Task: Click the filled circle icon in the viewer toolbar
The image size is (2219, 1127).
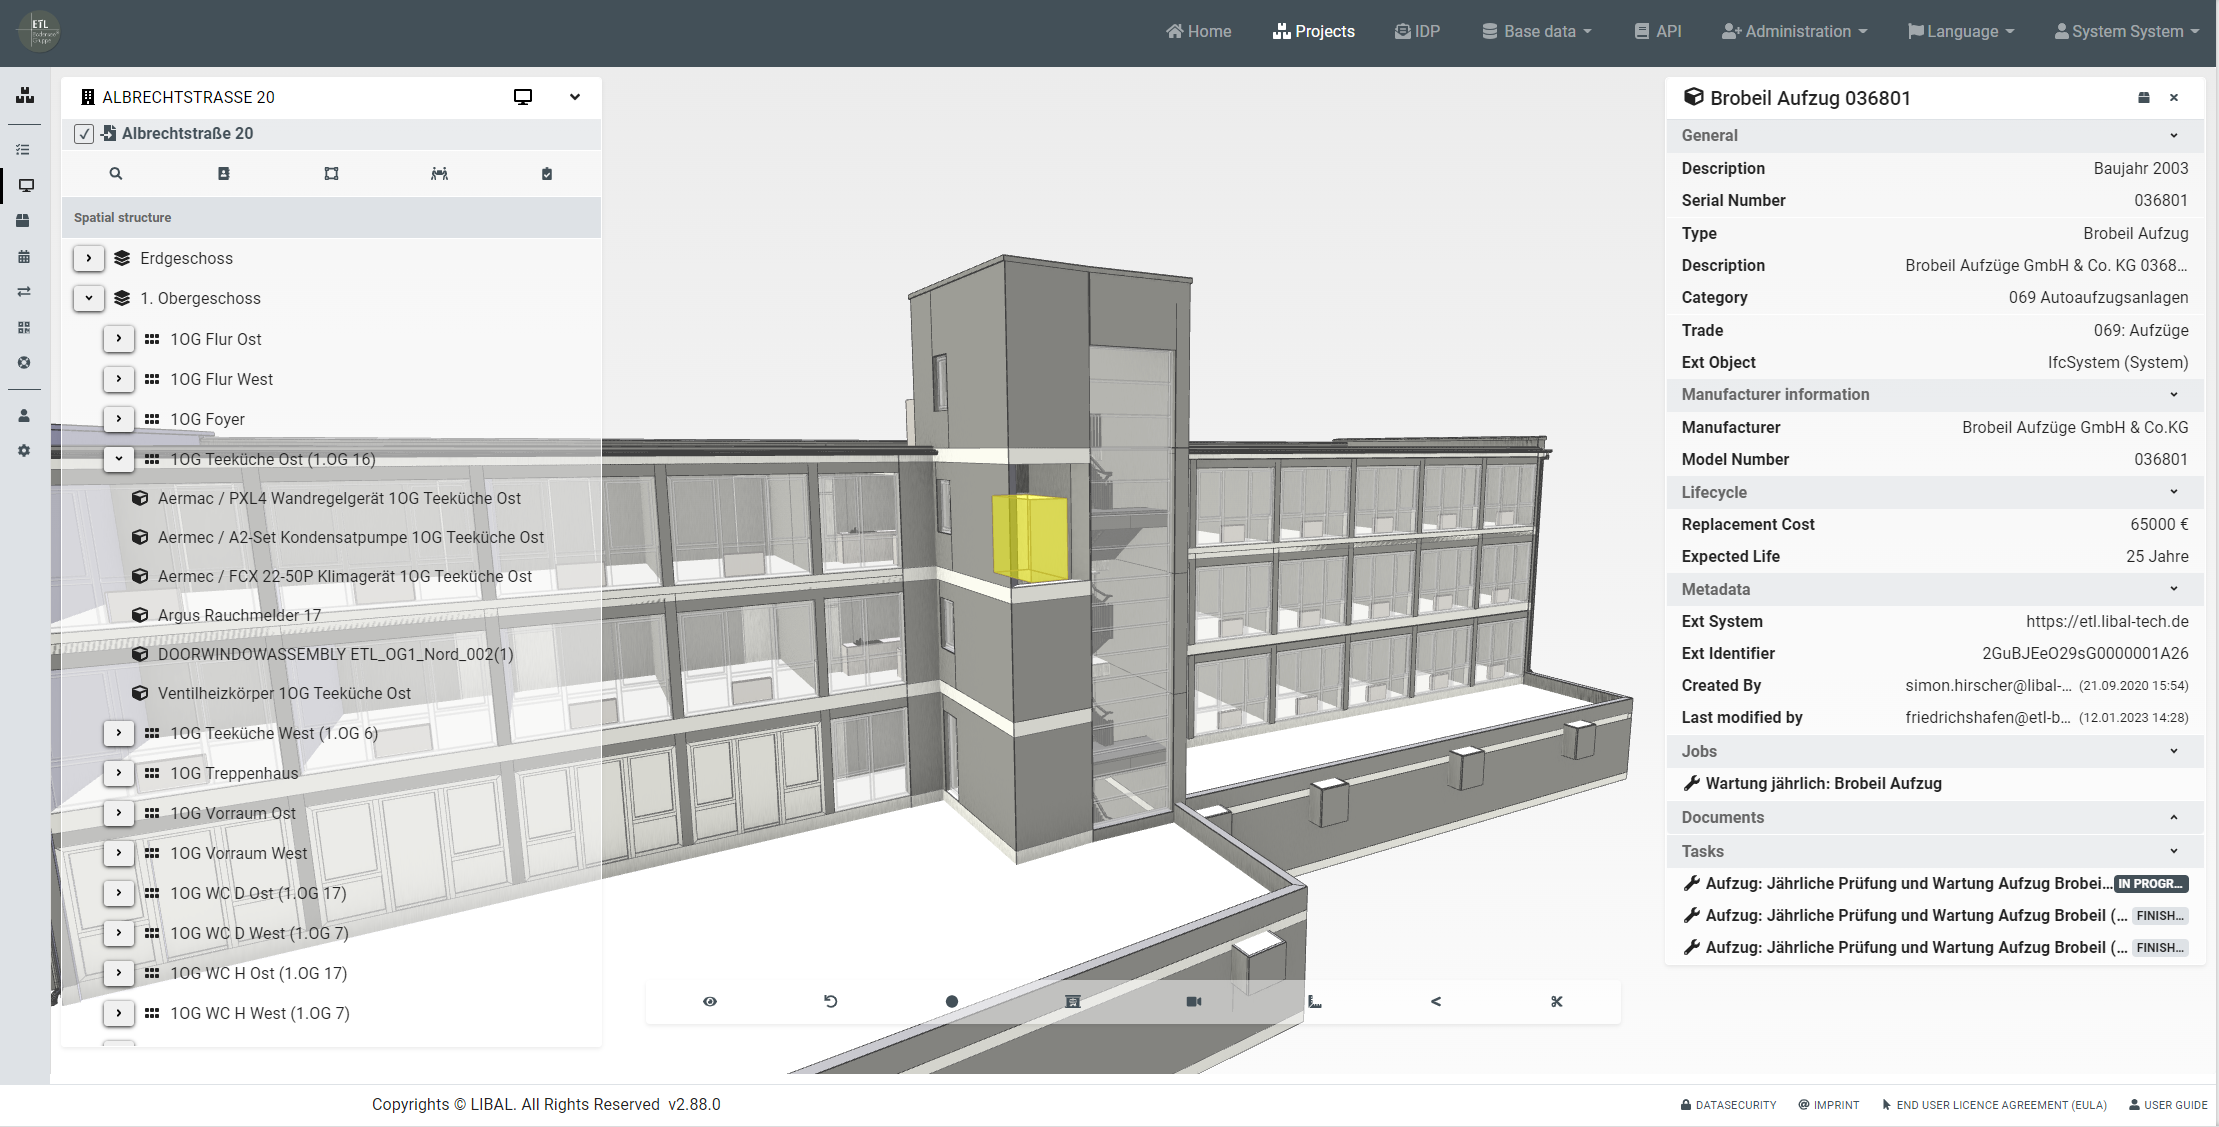Action: point(952,1001)
